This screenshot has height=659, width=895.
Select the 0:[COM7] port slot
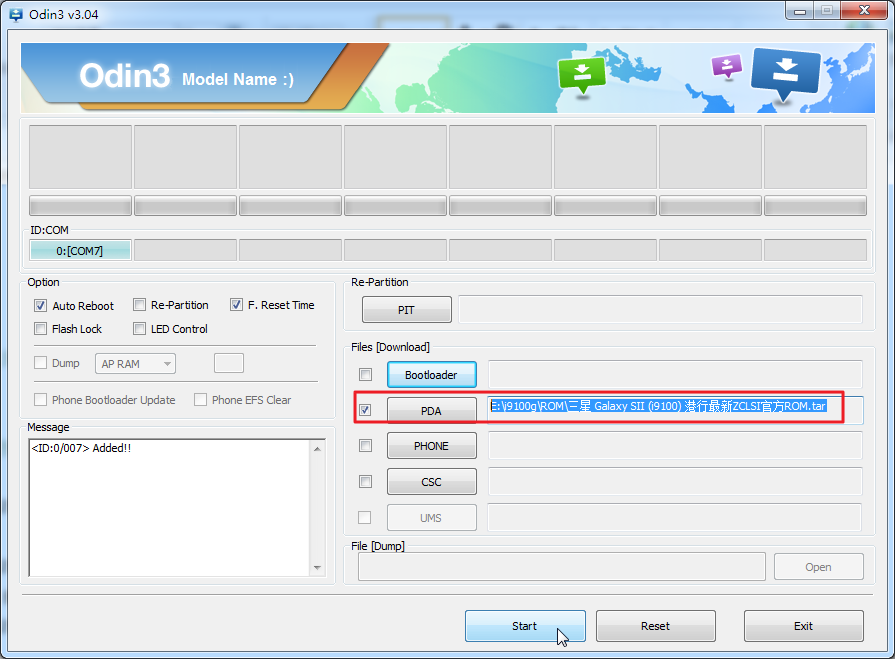click(x=80, y=250)
